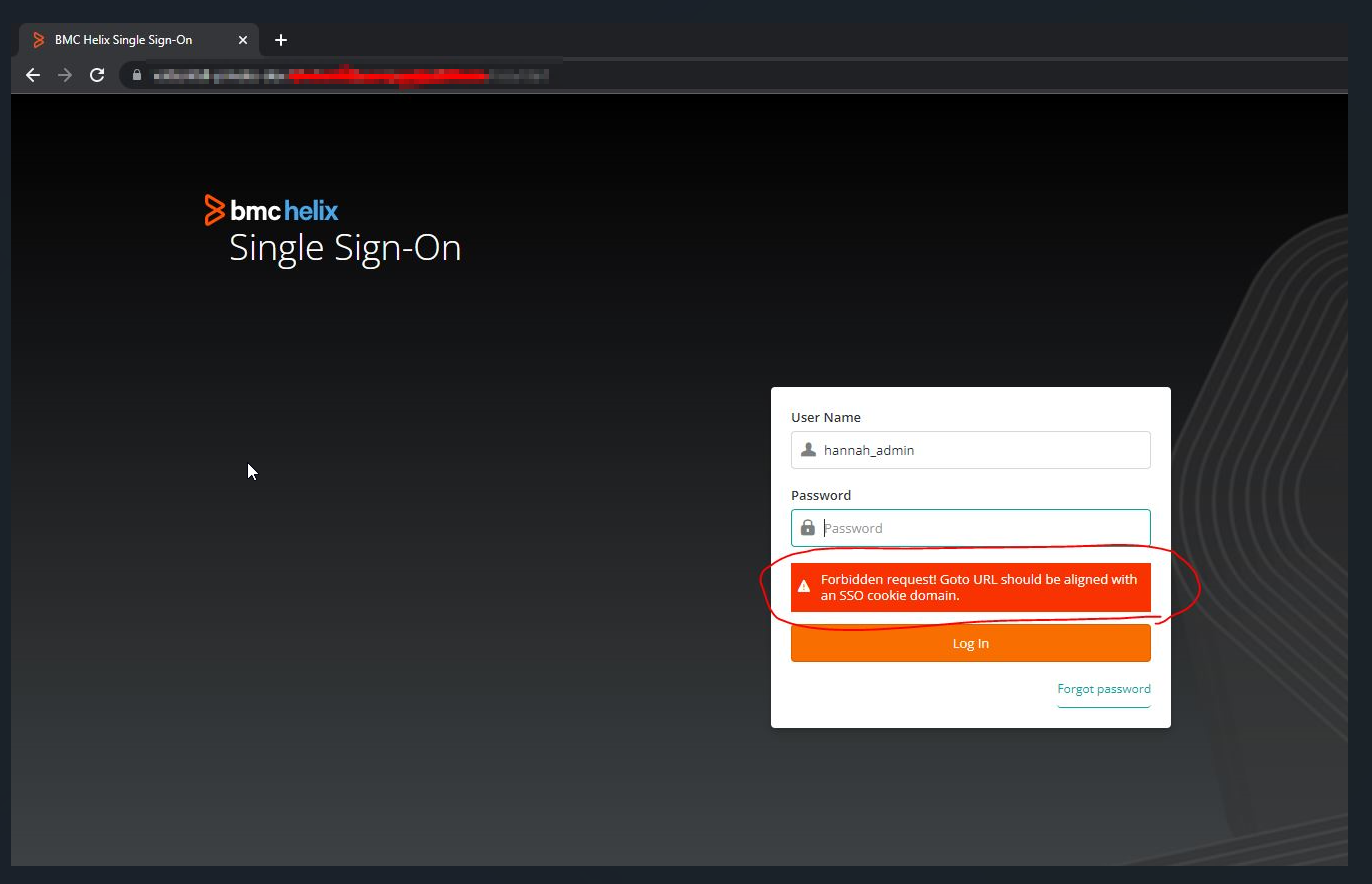Click the padlock site security icon
The width and height of the screenshot is (1372, 884).
click(x=136, y=75)
